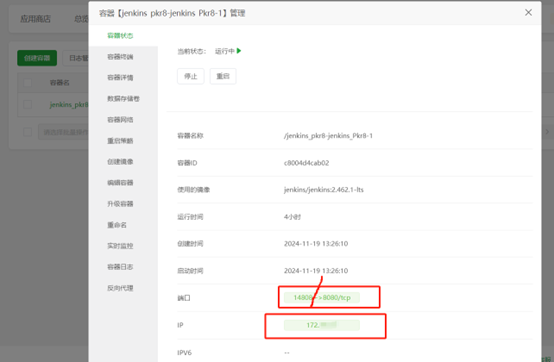Viewport: 554px width, 362px height.
Task: Close the container management dialog
Action: click(528, 13)
